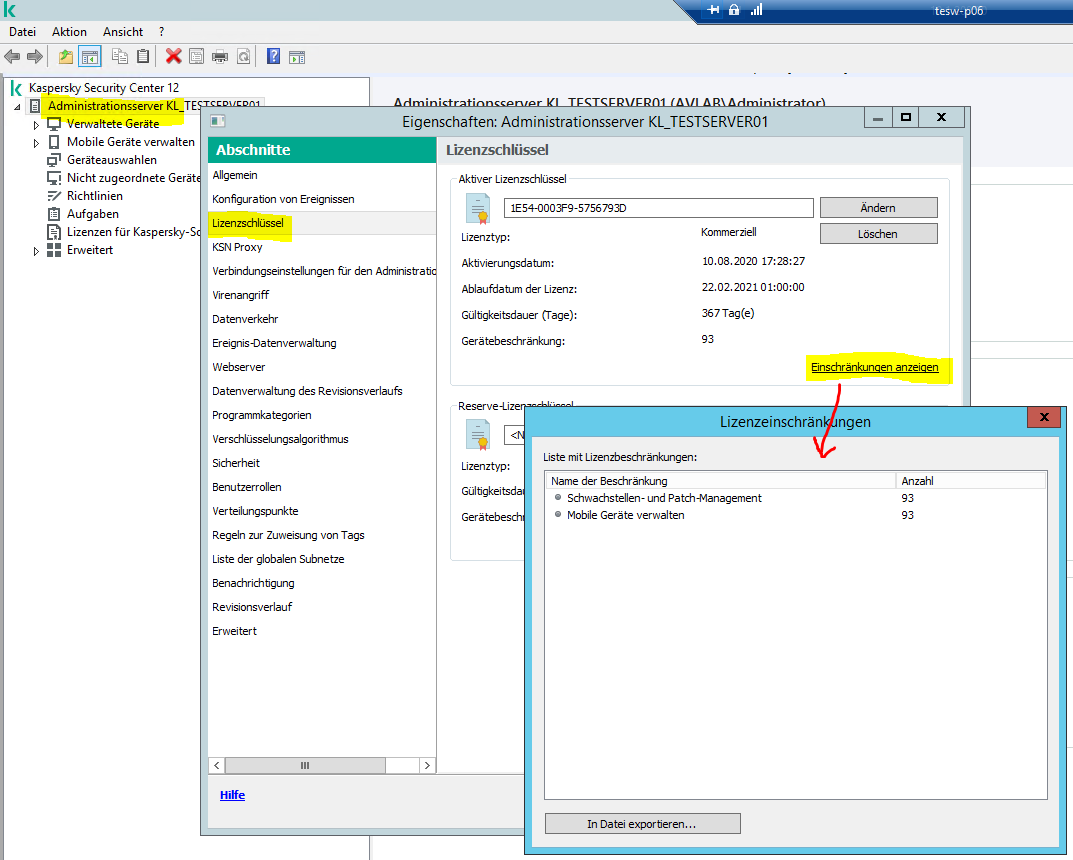Click the active license key input field
The image size is (1073, 860).
[658, 208]
